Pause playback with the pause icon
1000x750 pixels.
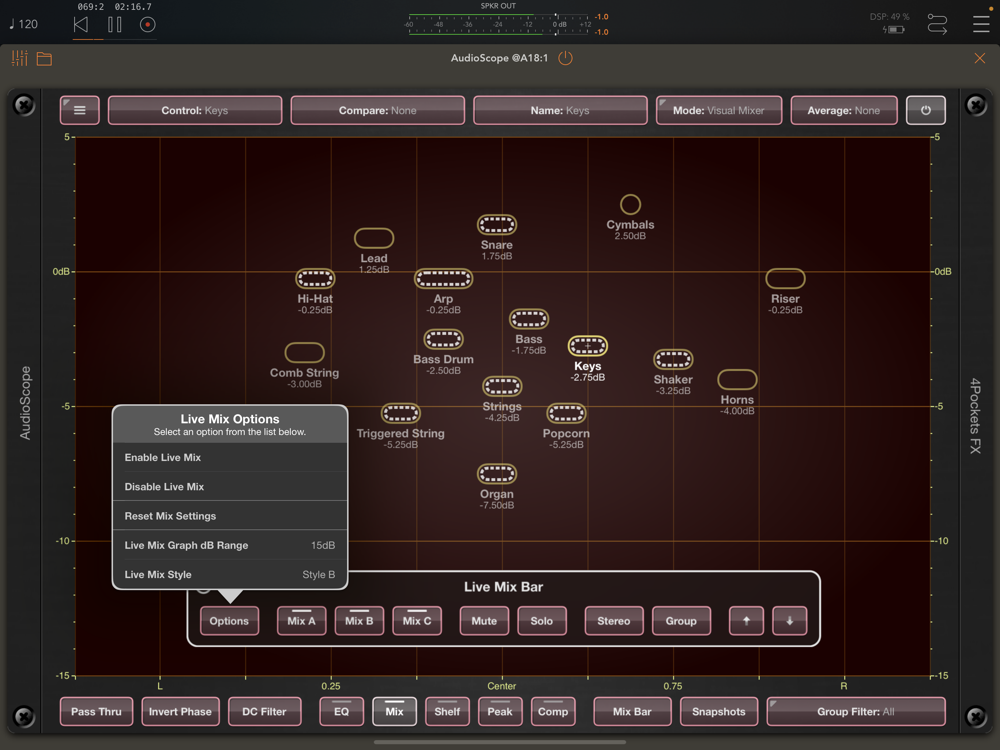point(115,25)
